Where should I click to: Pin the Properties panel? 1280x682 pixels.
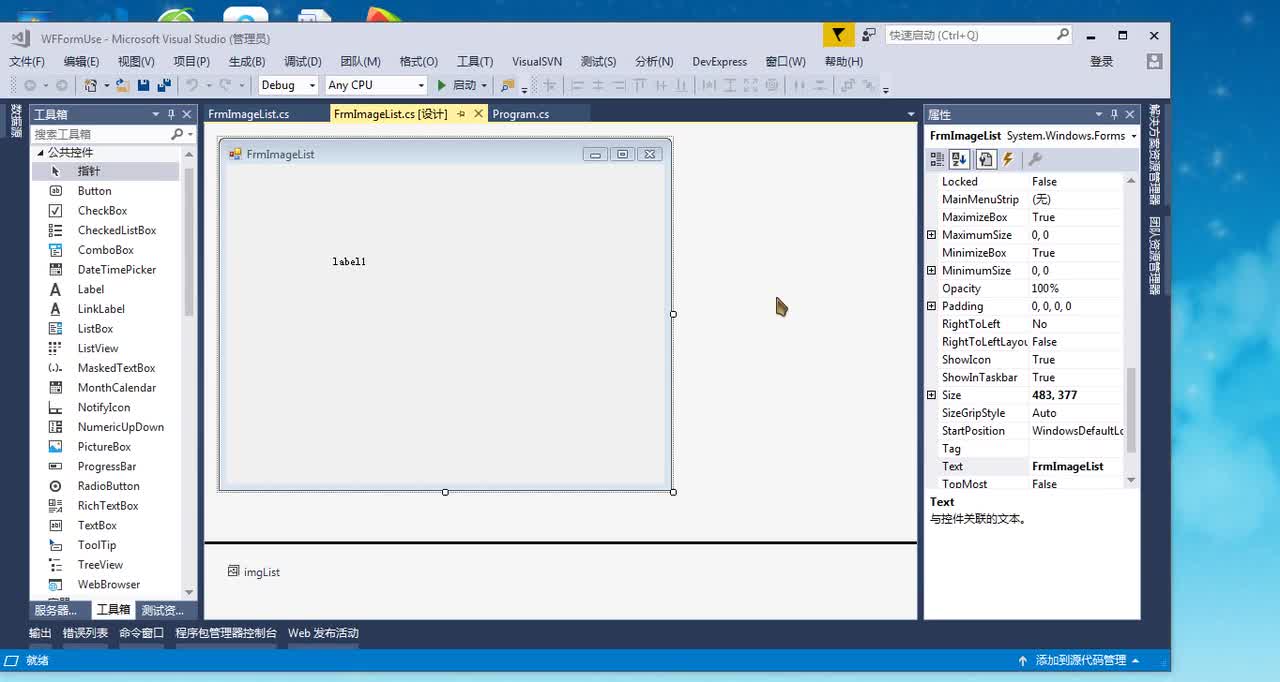point(1115,114)
